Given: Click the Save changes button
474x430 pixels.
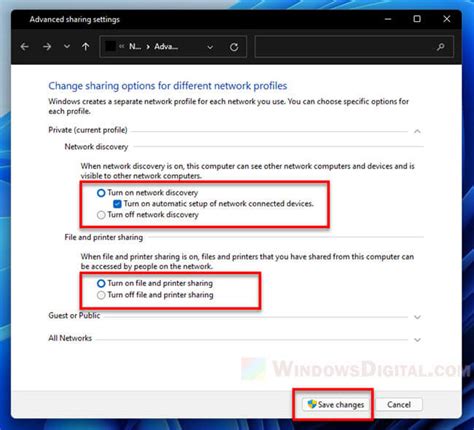Looking at the screenshot, I should (x=336, y=405).
